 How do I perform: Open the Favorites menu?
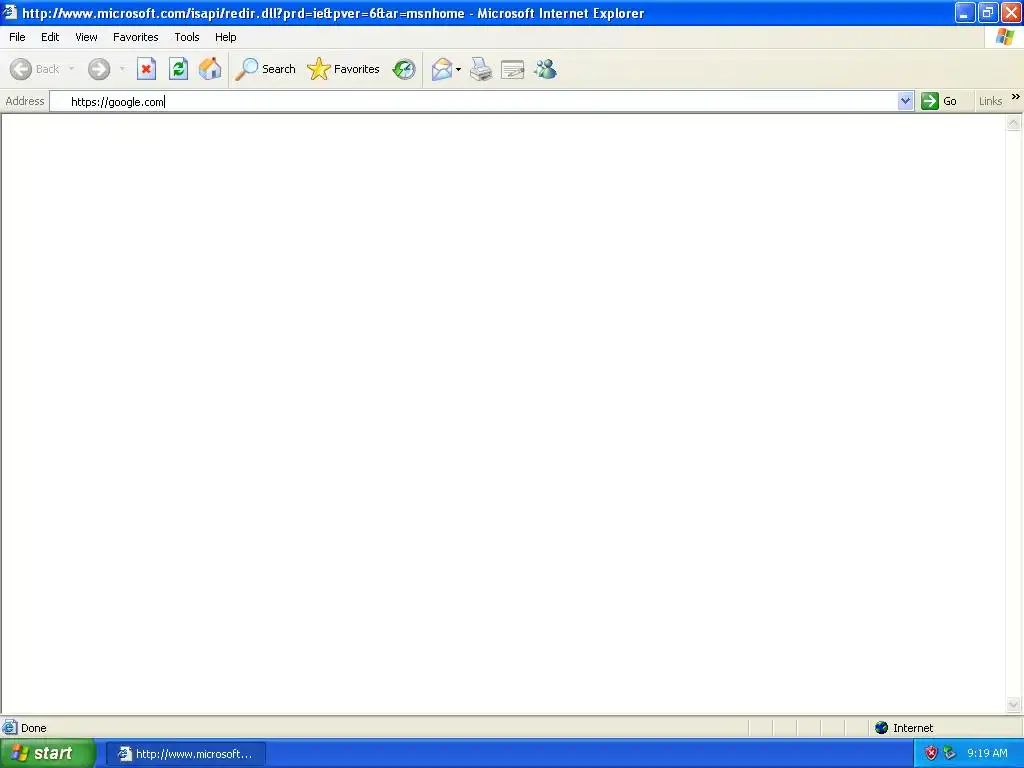[x=136, y=37]
